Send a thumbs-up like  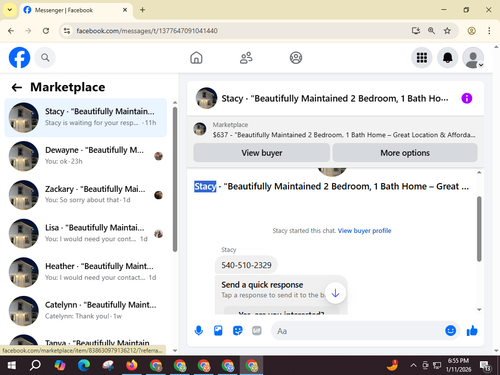click(x=472, y=331)
